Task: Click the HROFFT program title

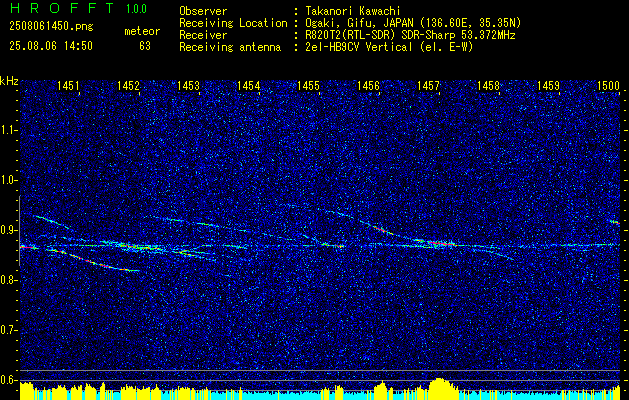Action: [x=62, y=8]
